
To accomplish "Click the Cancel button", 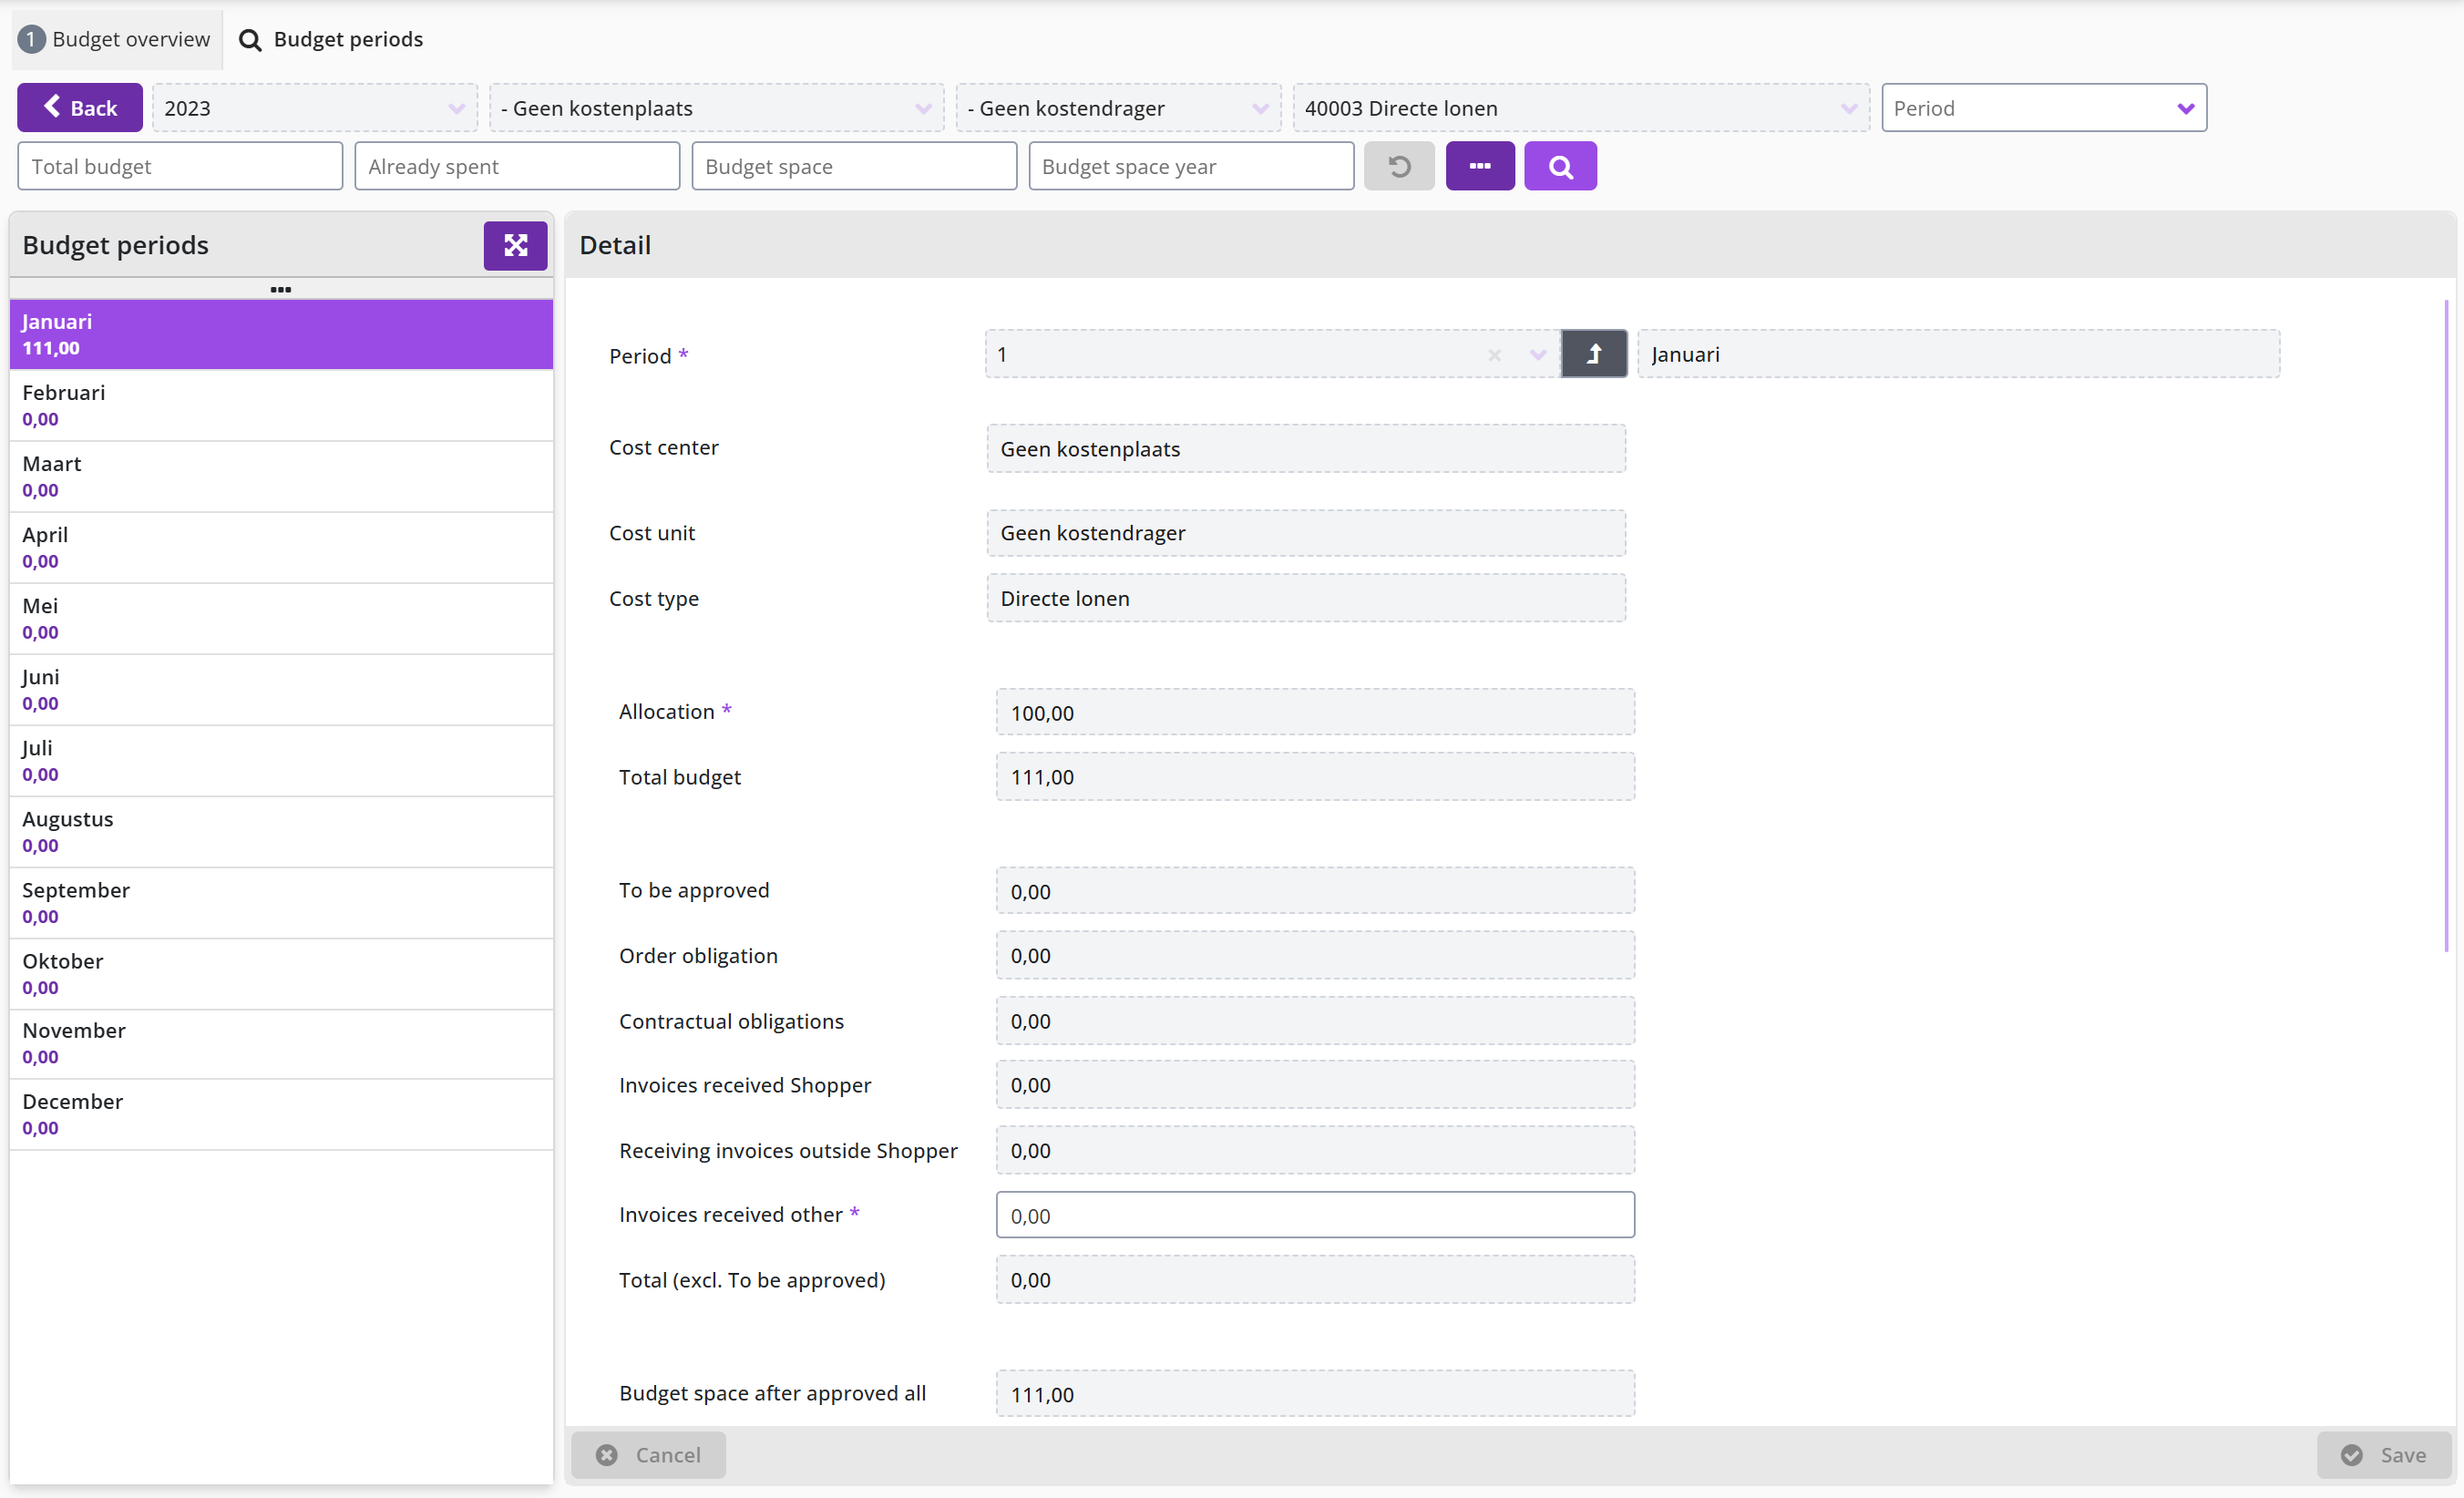I will (649, 1454).
